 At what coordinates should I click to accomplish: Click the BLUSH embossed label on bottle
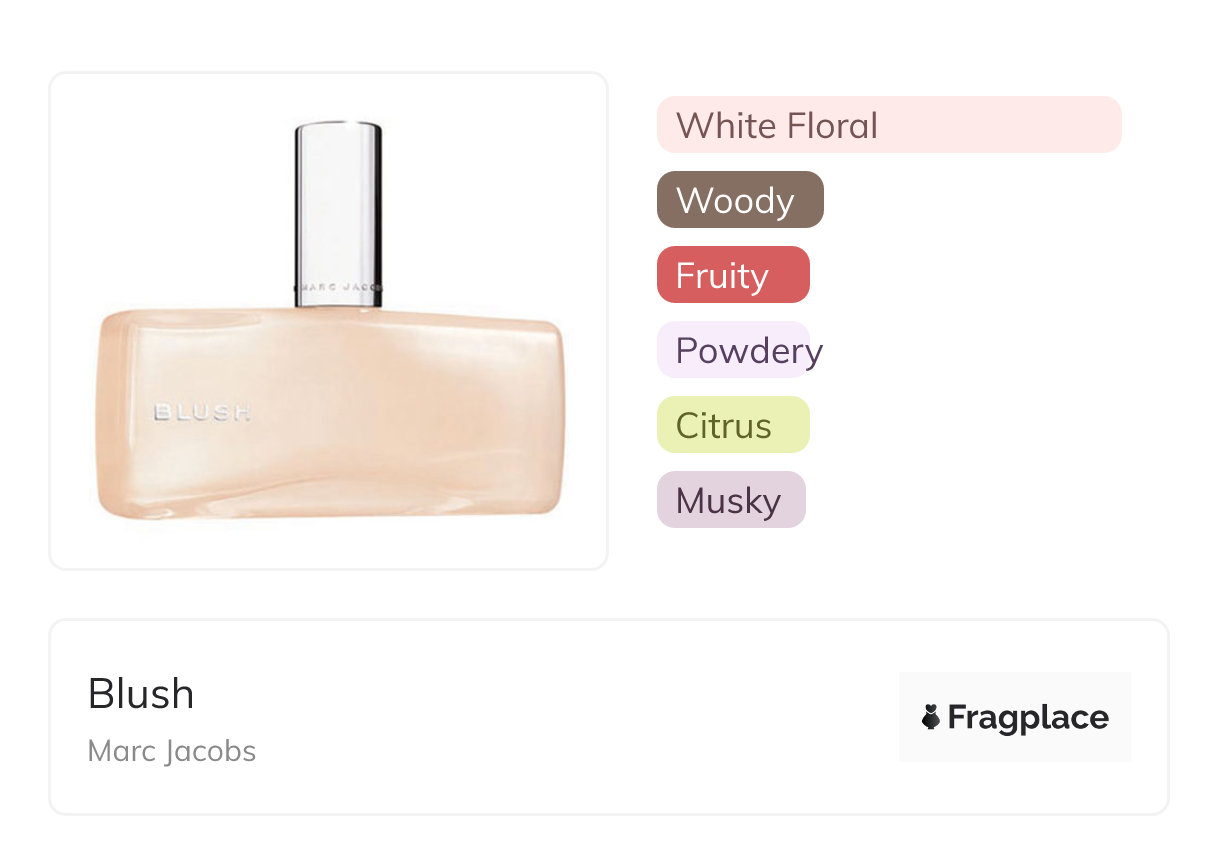[201, 412]
